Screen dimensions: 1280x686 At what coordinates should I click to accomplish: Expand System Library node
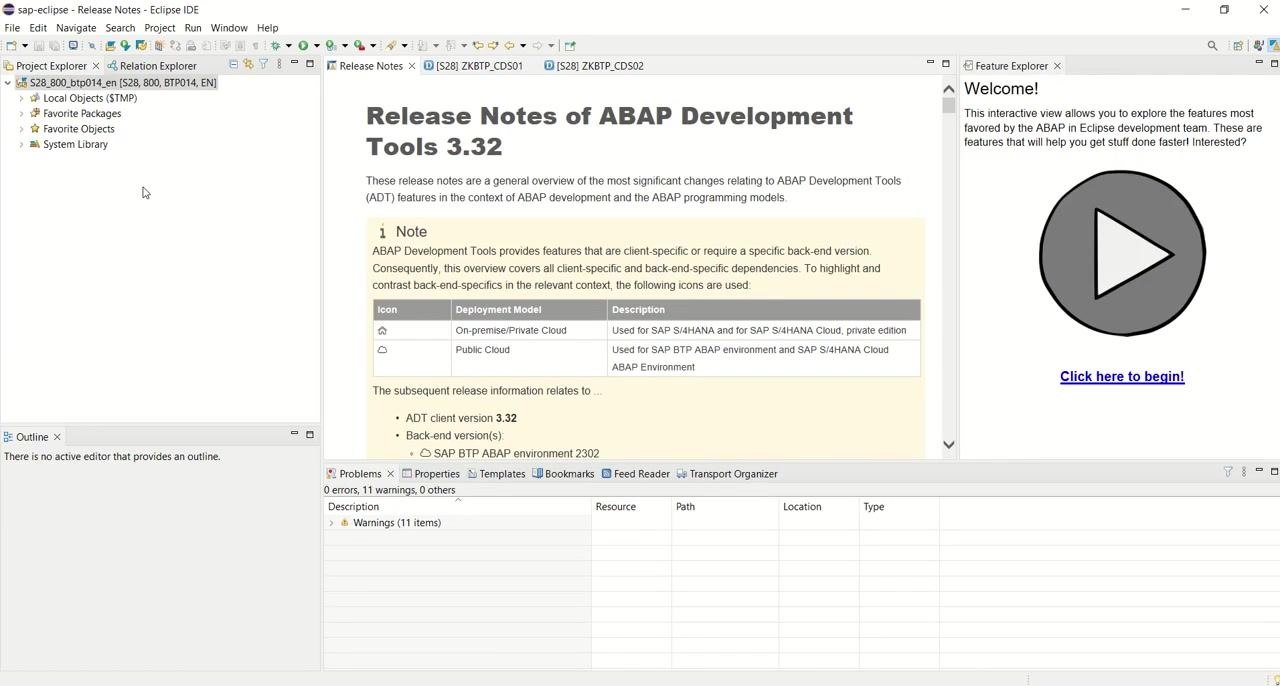tap(21, 145)
